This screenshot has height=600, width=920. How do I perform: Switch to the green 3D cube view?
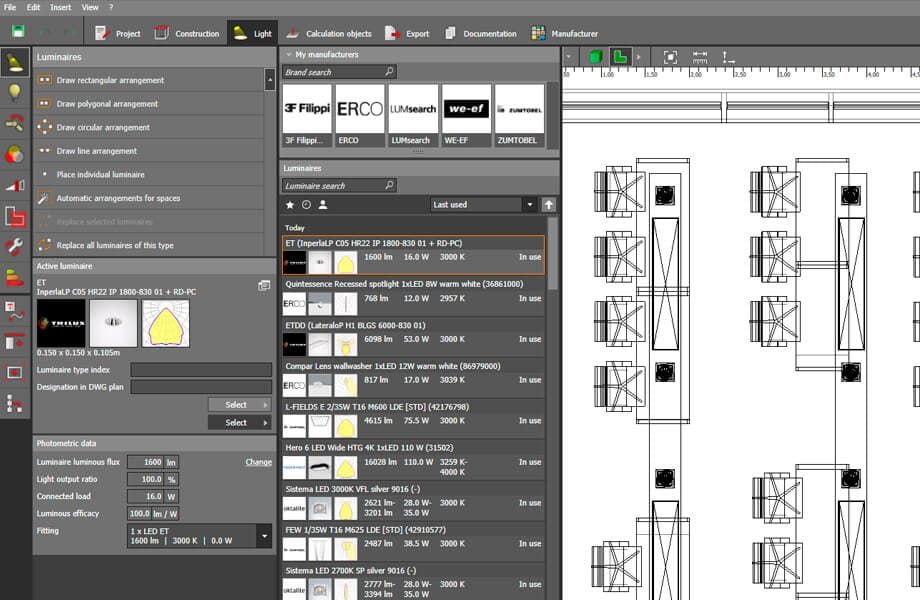click(595, 57)
